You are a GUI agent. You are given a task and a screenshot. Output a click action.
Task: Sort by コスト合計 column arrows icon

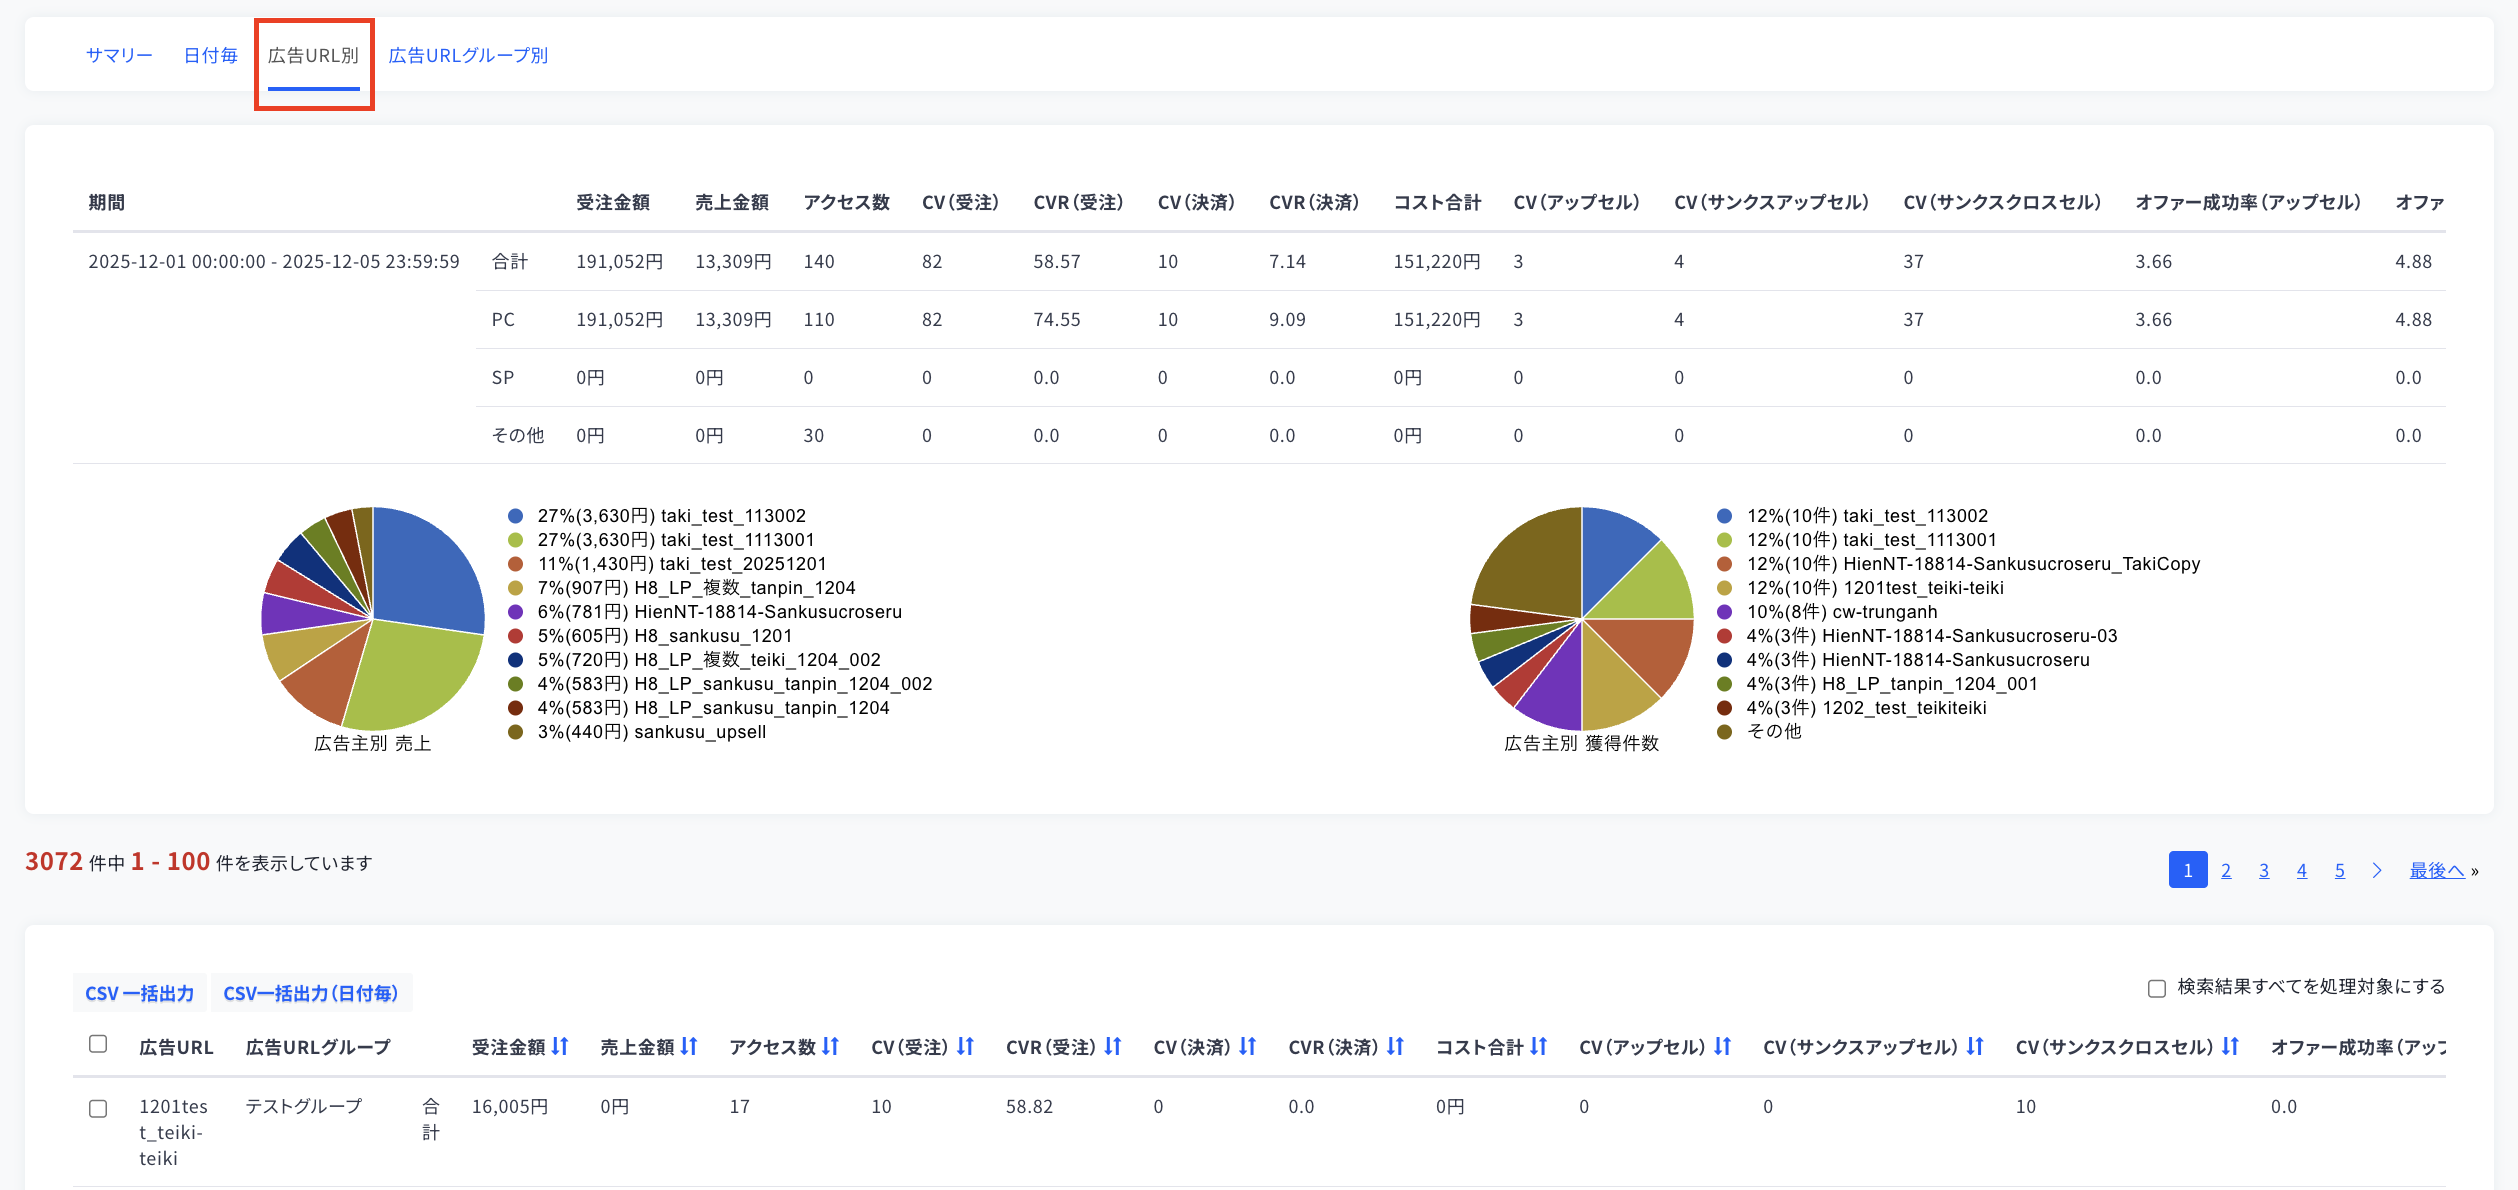pos(1538,1046)
